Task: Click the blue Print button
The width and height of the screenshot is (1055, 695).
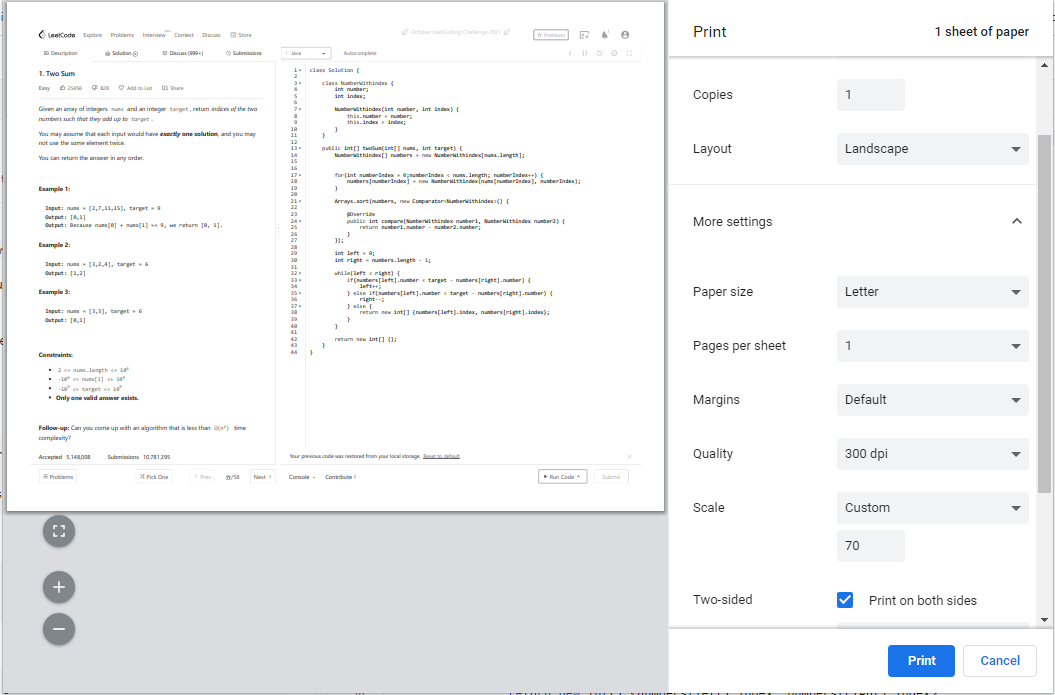Action: [921, 660]
